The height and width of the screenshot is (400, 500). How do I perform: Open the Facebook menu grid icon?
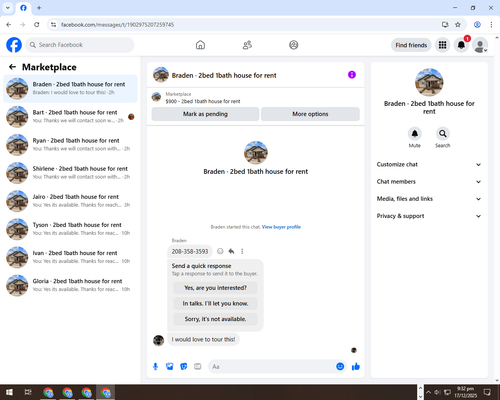(442, 45)
